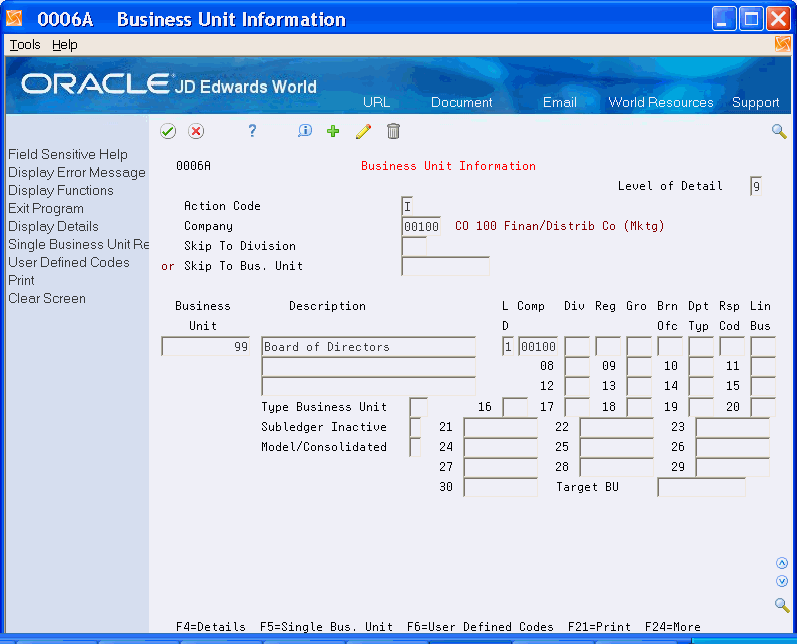The image size is (797, 644).
Task: Click F24=More function key text
Action: pos(672,627)
